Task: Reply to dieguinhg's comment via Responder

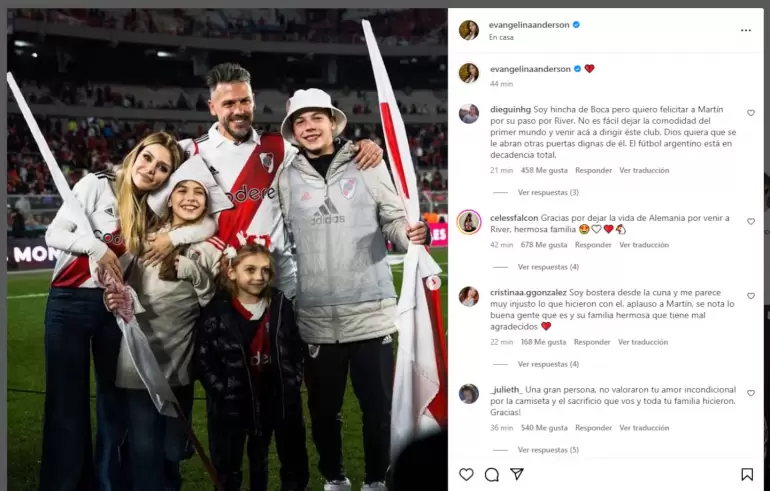Action: [x=594, y=170]
